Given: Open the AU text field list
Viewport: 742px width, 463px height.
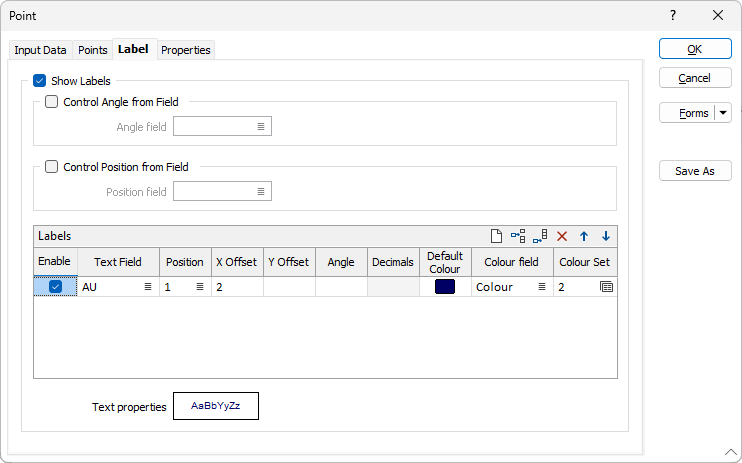Looking at the screenshot, I should pos(148,287).
